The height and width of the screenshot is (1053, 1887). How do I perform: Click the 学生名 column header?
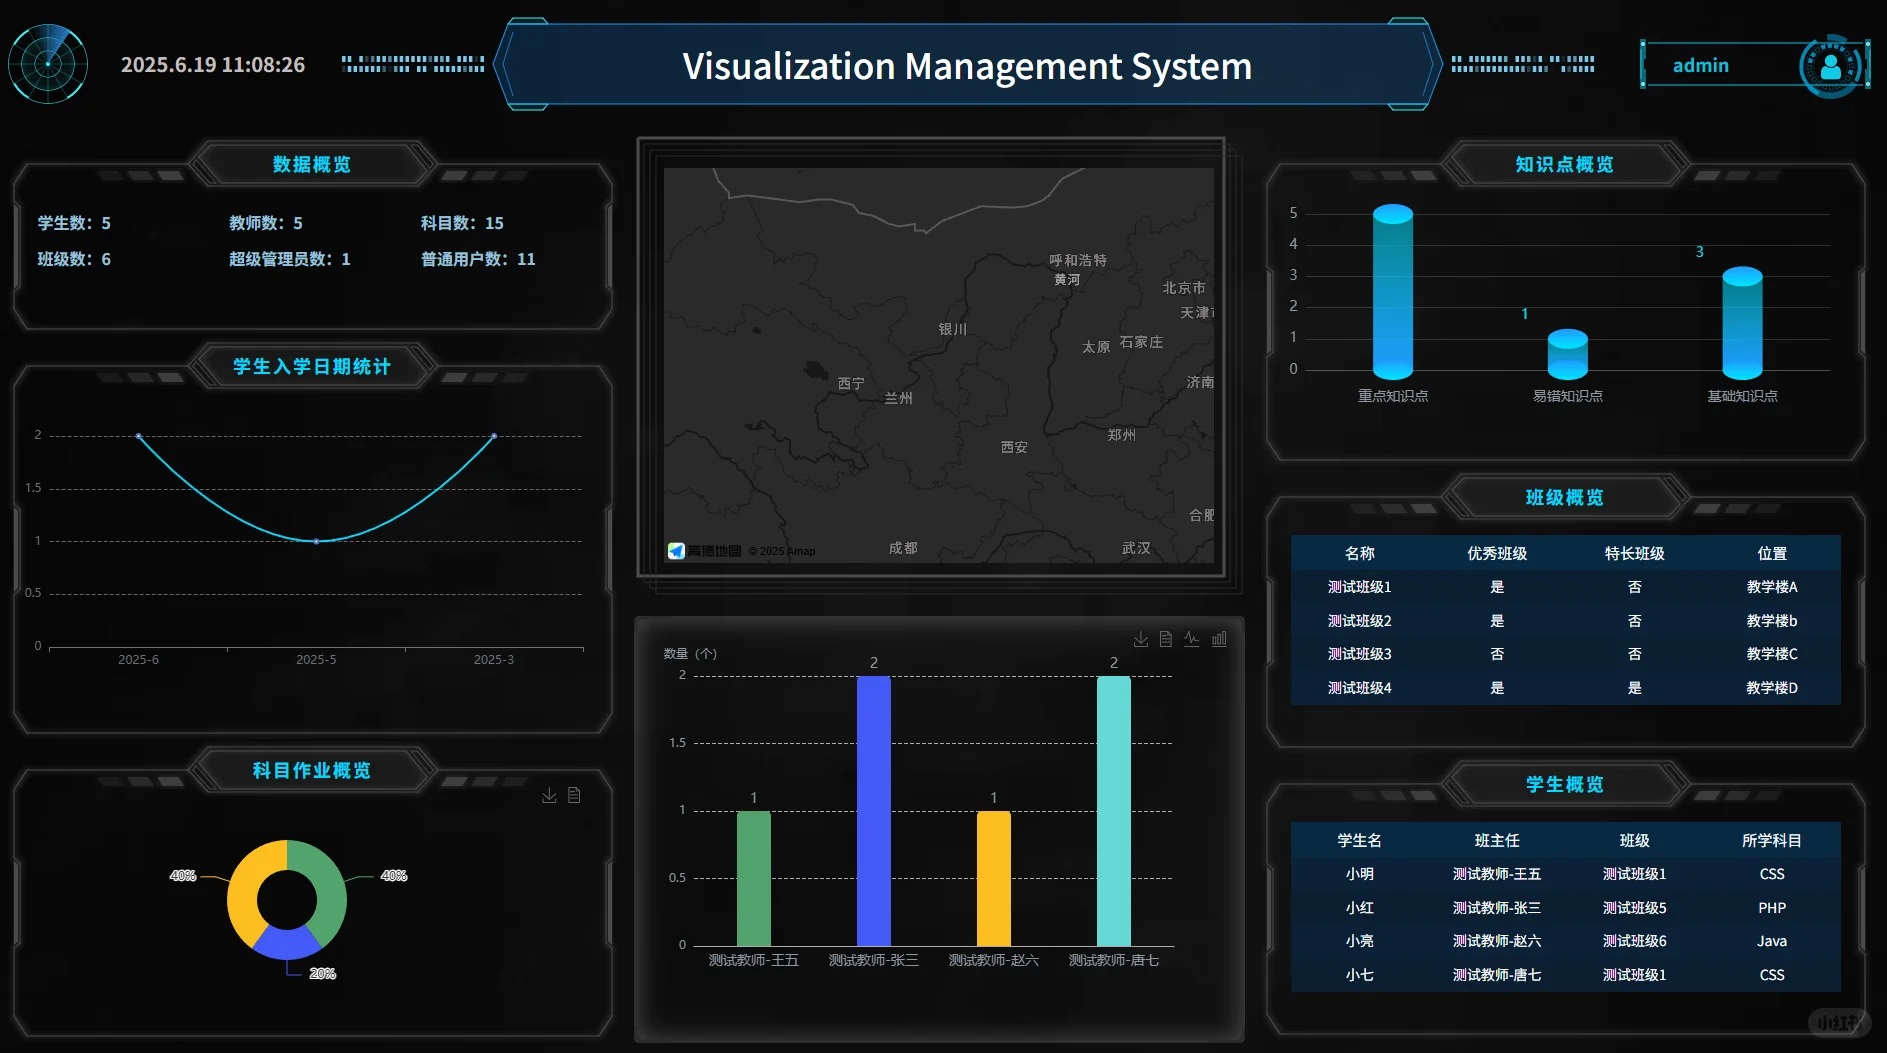[1359, 840]
